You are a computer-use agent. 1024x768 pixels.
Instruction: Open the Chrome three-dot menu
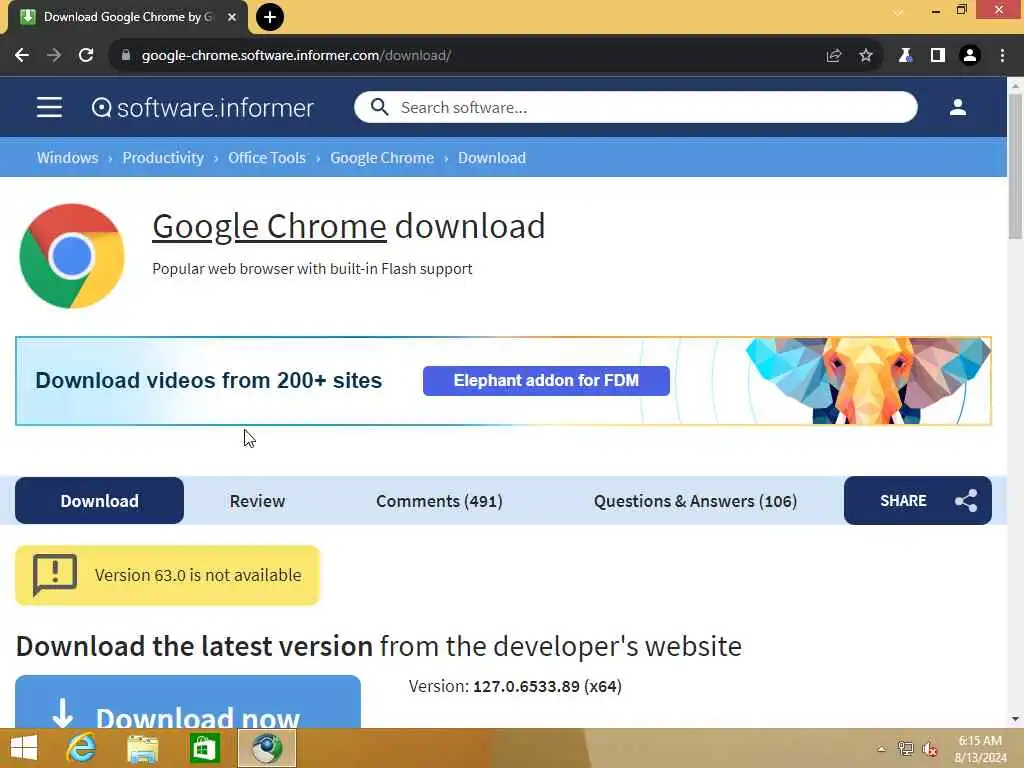click(1002, 56)
